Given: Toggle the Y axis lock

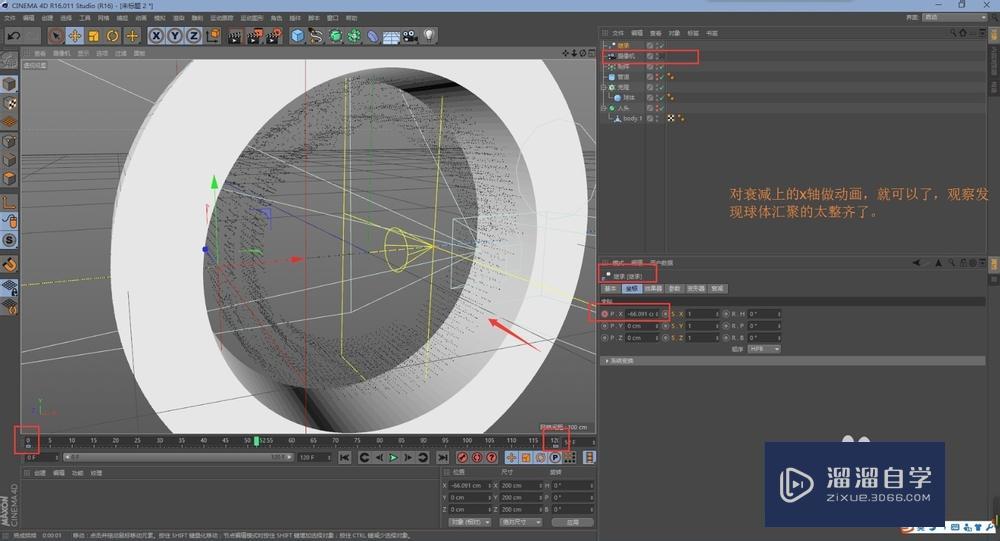Looking at the screenshot, I should [174, 36].
